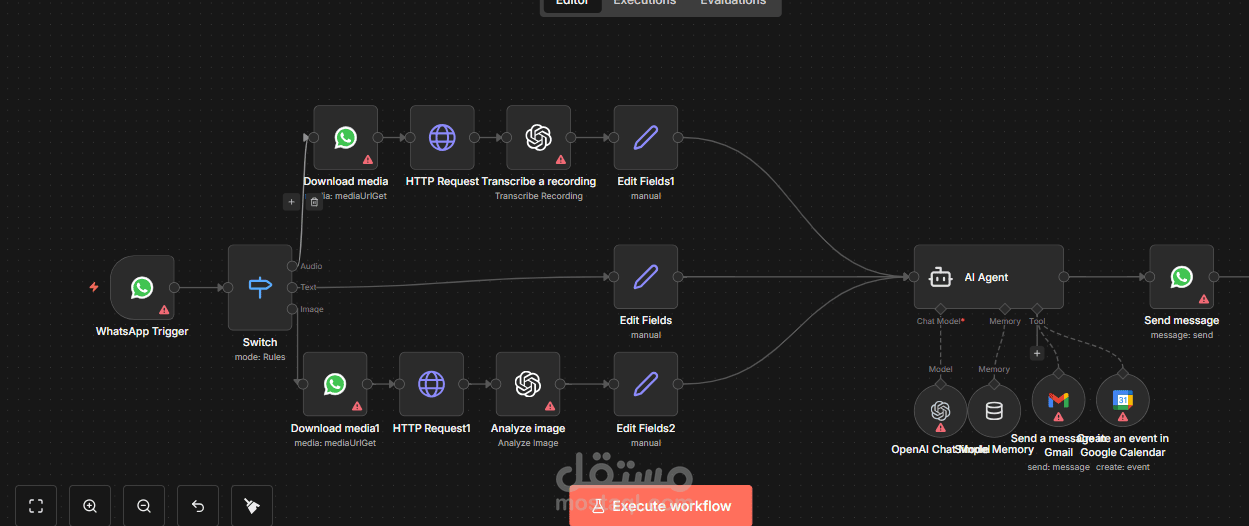This screenshot has width=1249, height=526.
Task: Click the "Transcribe Recording" subtitle text
Action: click(539, 196)
